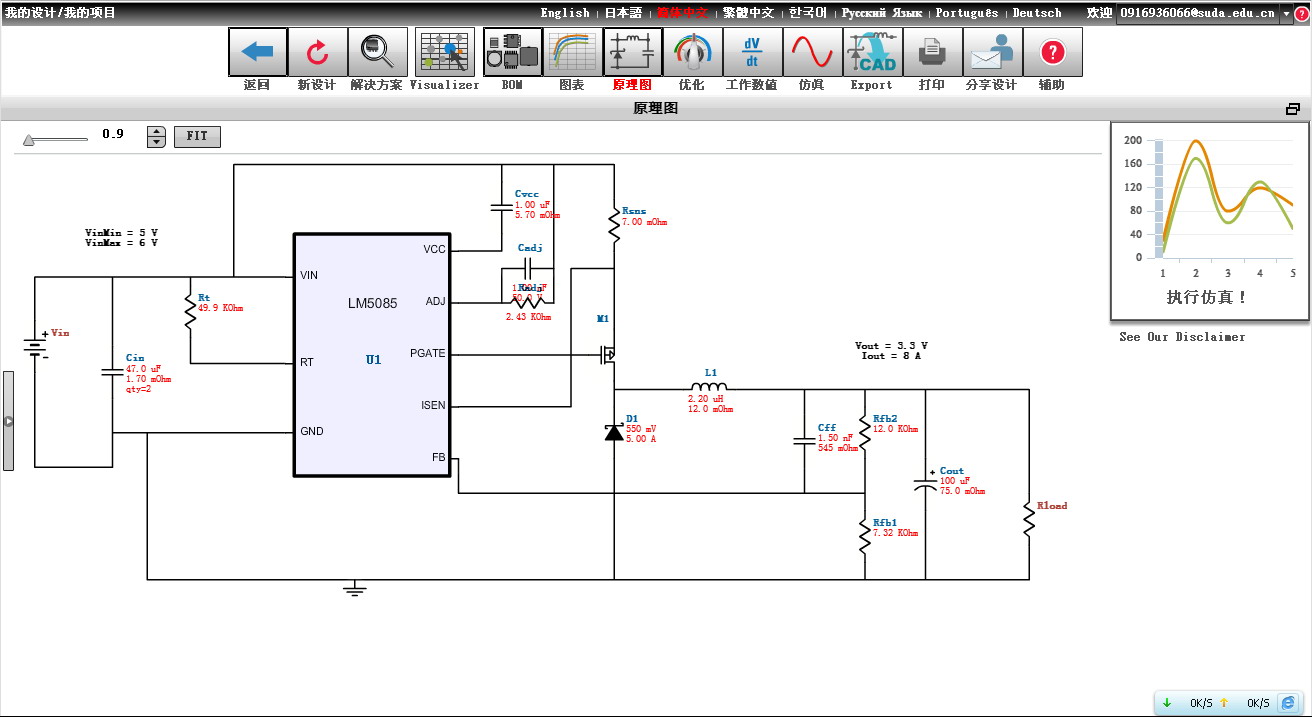
Task: Open the 图表 charts icon
Action: (x=572, y=52)
